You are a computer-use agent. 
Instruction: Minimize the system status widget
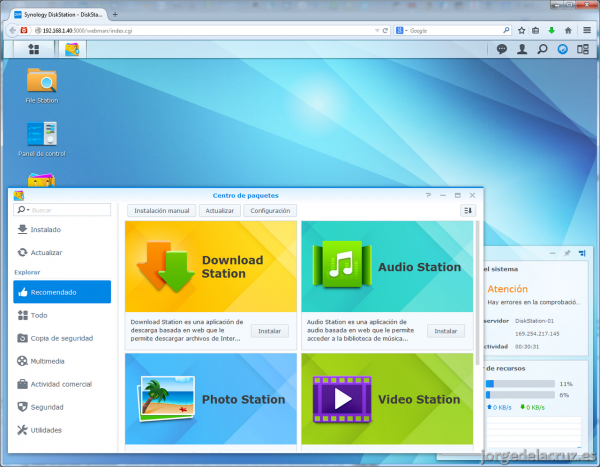click(x=552, y=253)
